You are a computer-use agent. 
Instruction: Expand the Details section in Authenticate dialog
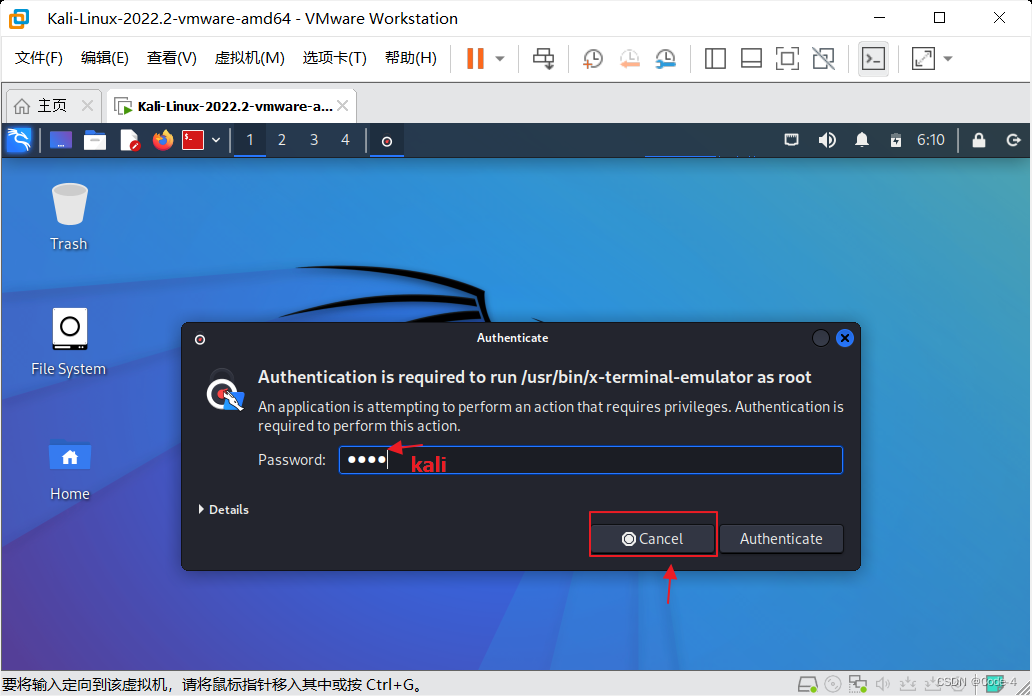coord(223,509)
